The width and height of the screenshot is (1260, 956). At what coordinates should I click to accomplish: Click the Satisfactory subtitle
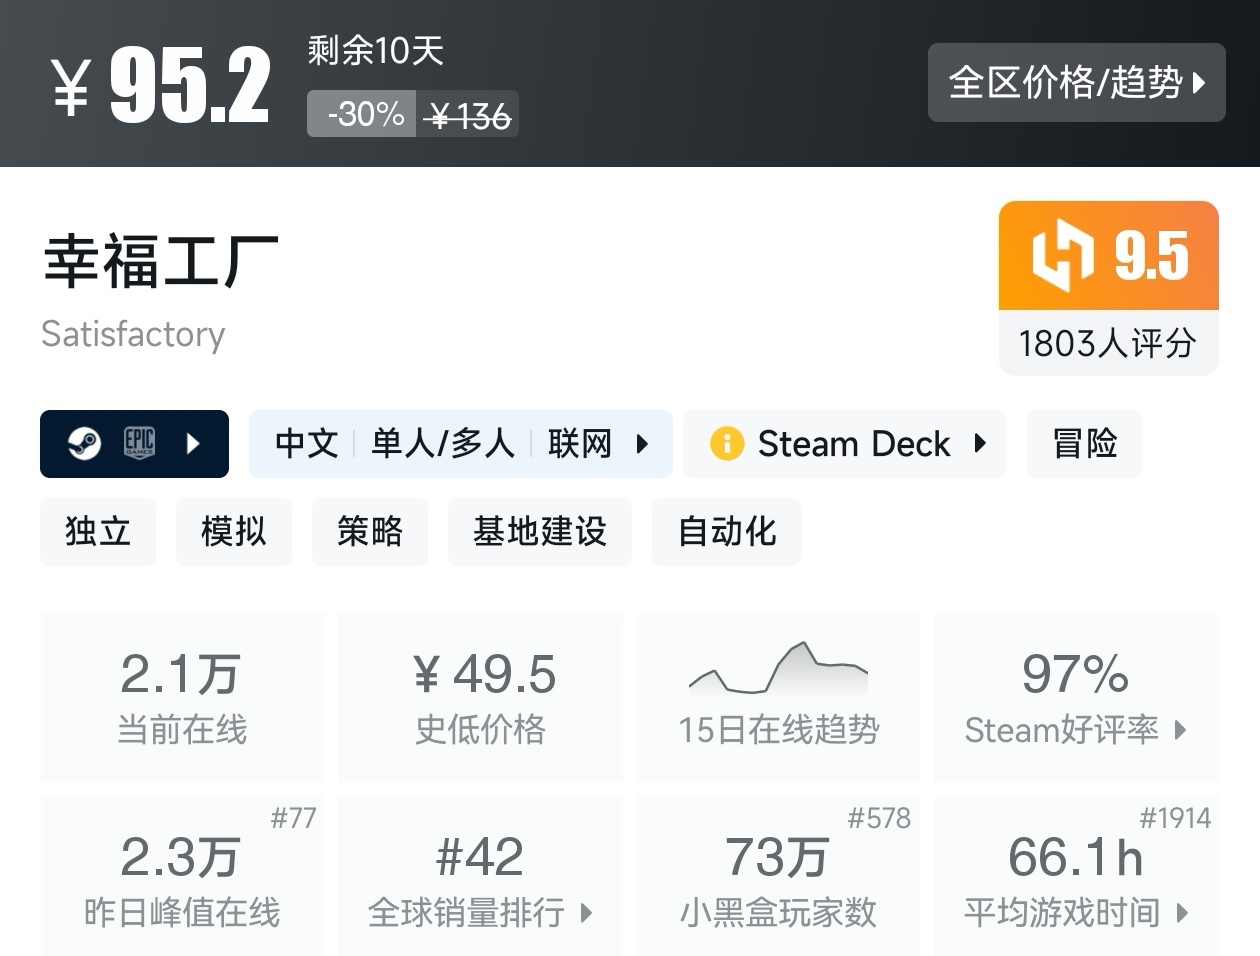tap(133, 334)
